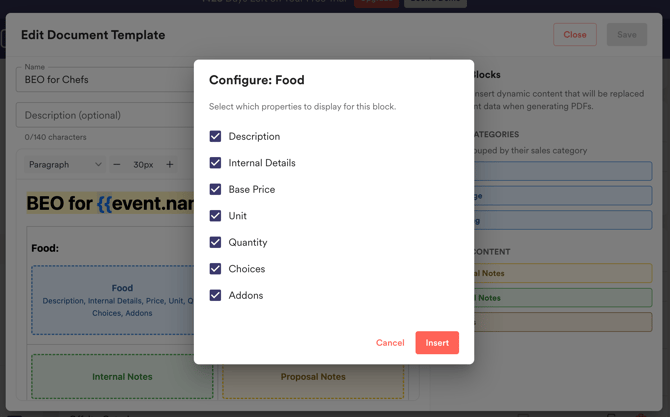Deselect the Choices checkbox
The width and height of the screenshot is (670, 417).
pos(215,269)
